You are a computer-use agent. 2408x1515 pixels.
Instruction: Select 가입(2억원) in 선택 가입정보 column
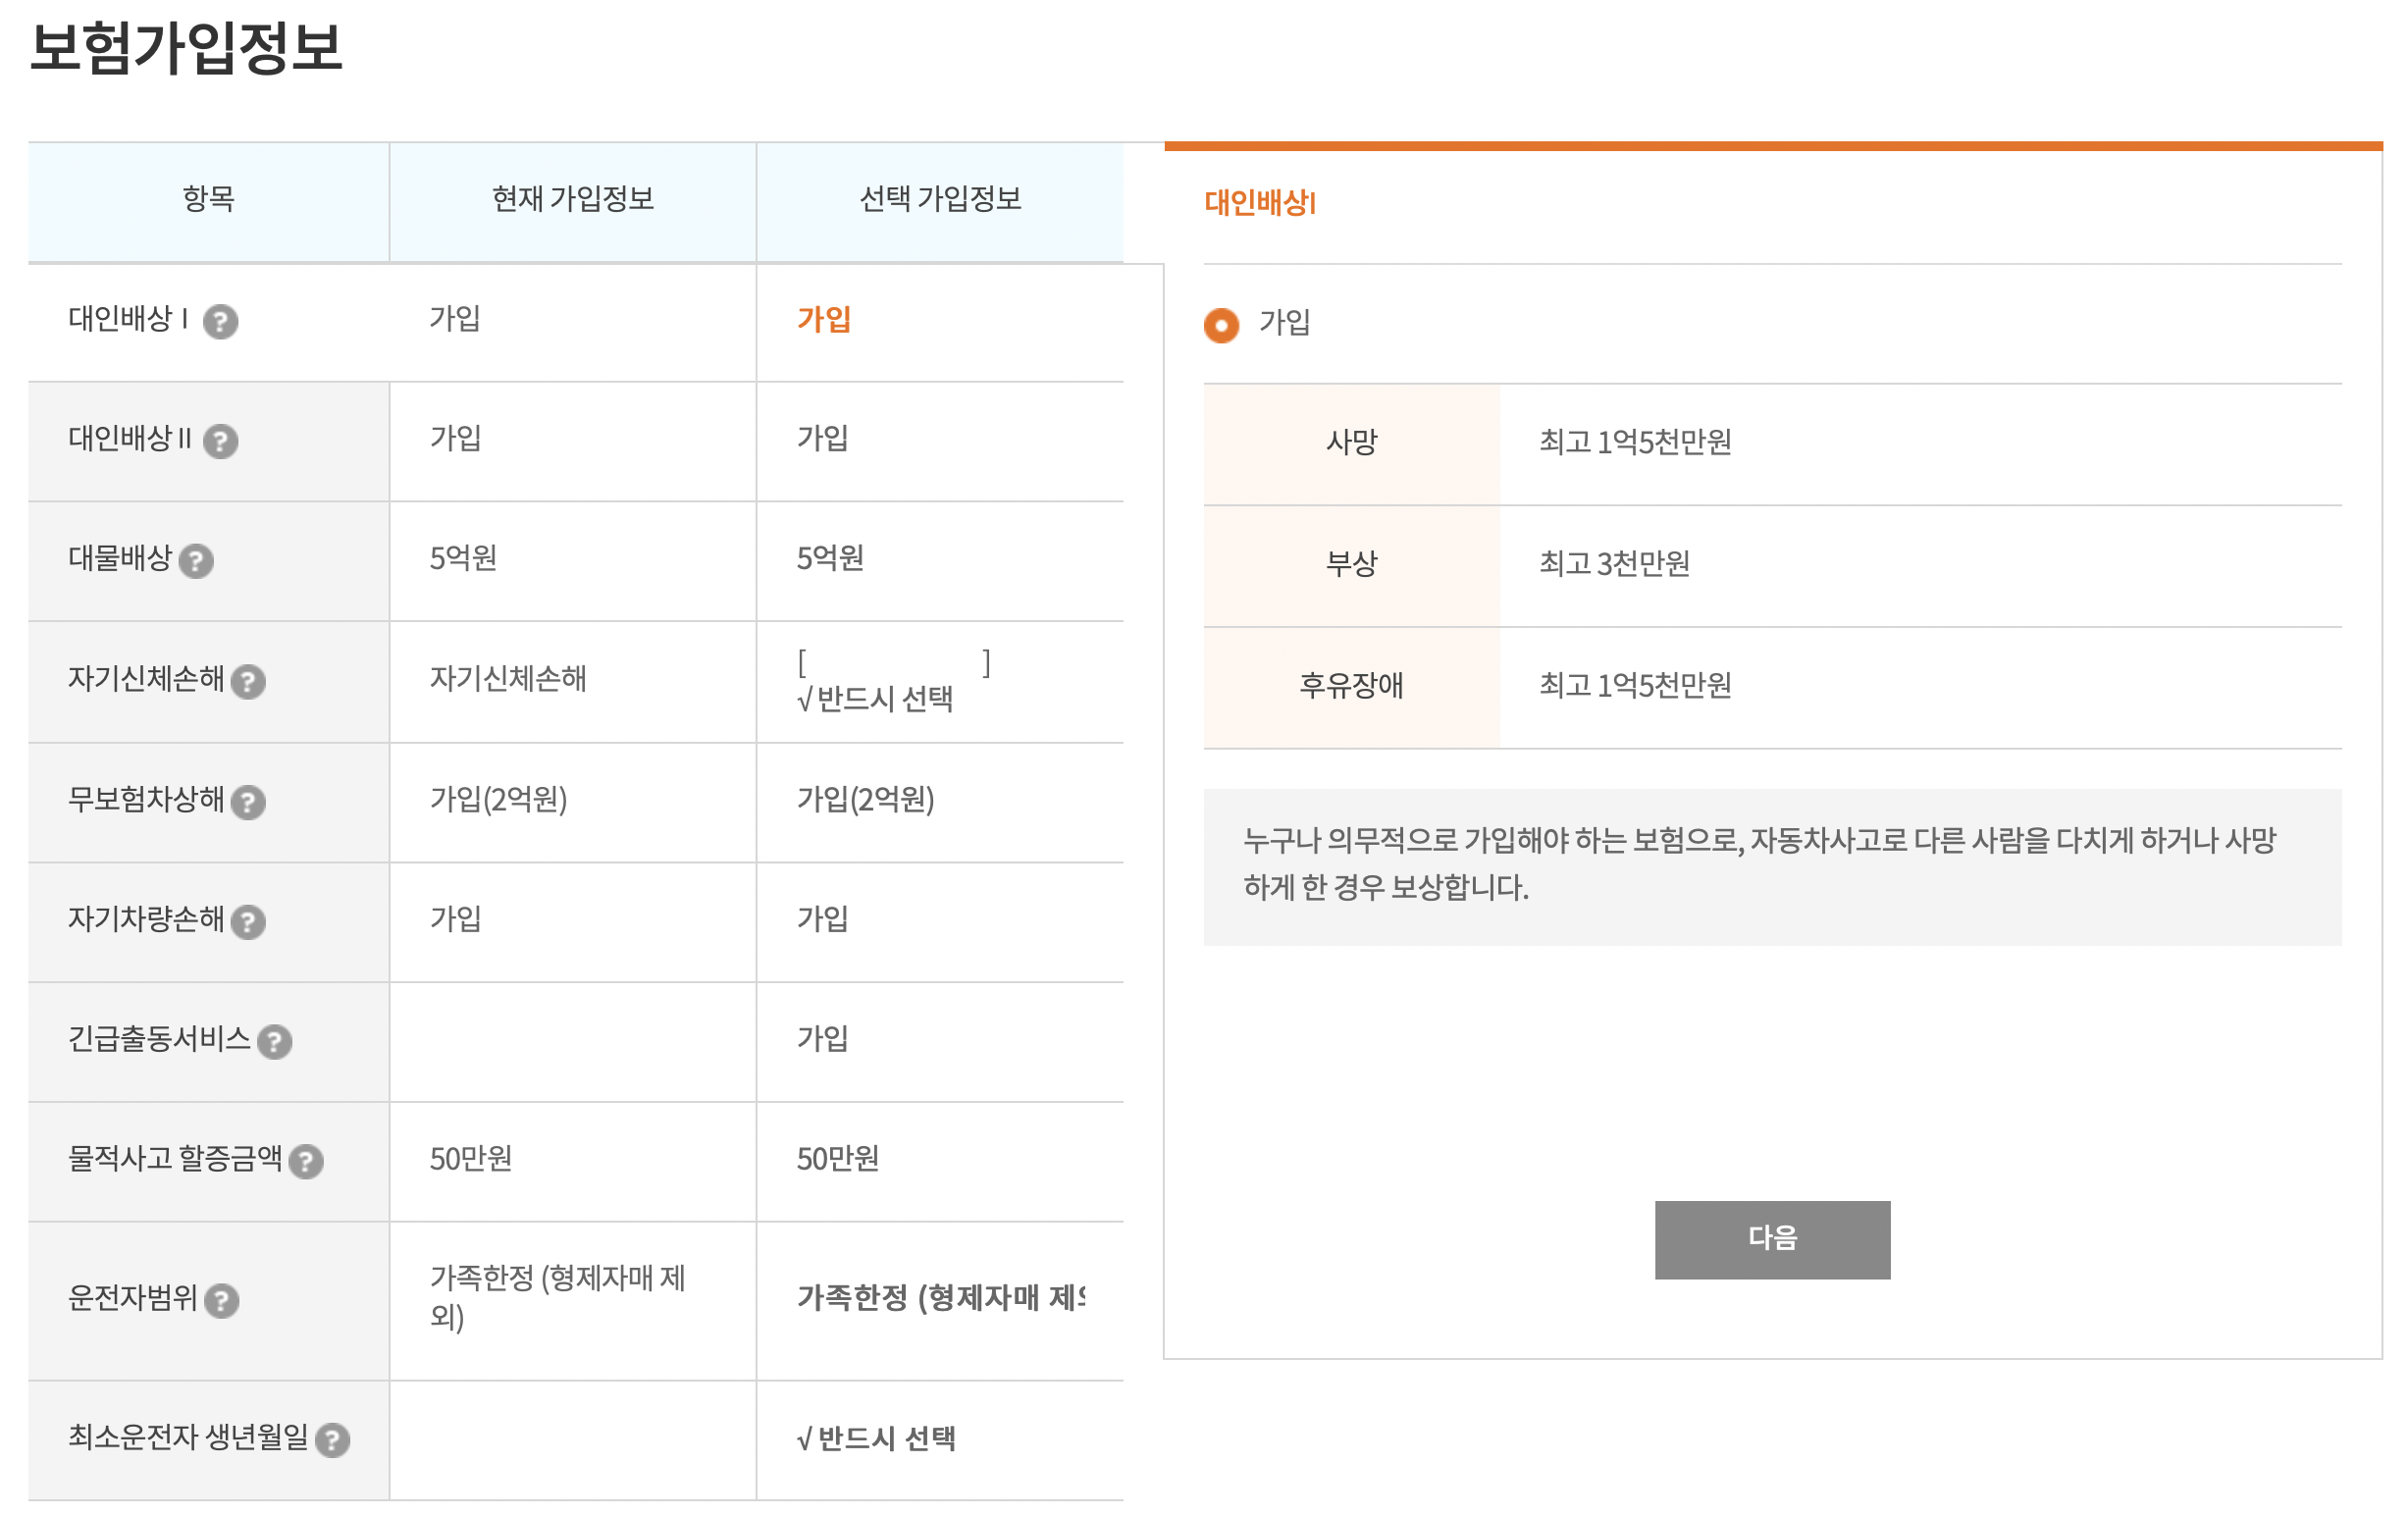tap(865, 800)
